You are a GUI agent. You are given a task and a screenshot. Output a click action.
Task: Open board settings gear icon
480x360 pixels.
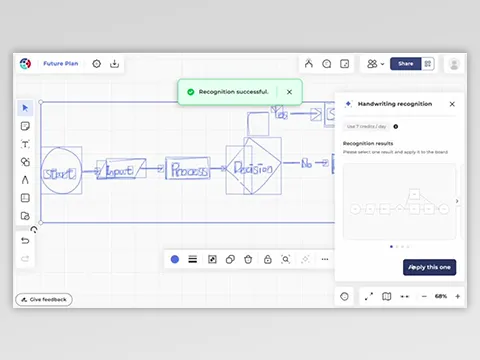(x=96, y=64)
